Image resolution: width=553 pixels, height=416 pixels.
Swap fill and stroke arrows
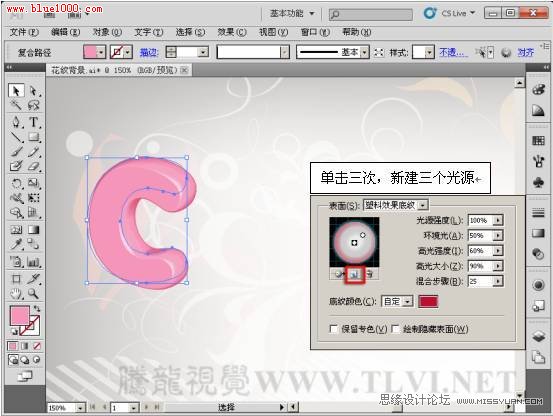37,309
